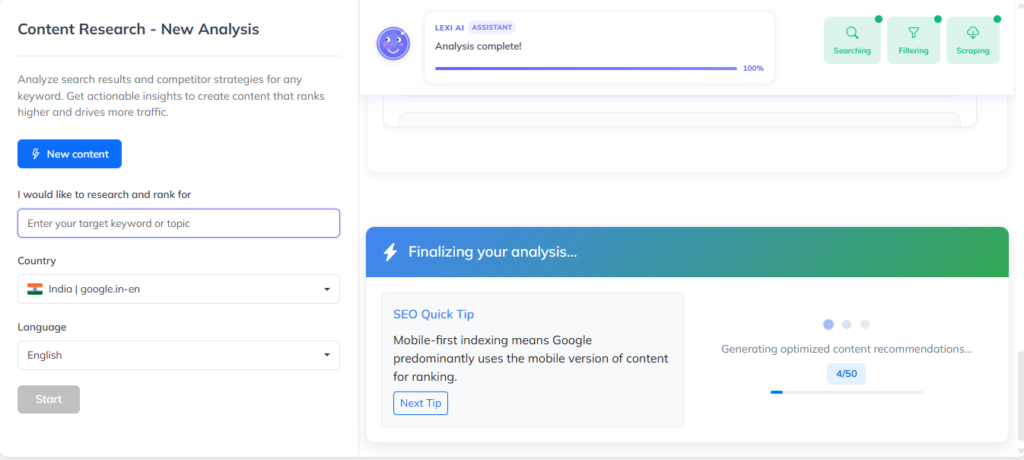Select the third carousel dot indicator

pos(865,324)
